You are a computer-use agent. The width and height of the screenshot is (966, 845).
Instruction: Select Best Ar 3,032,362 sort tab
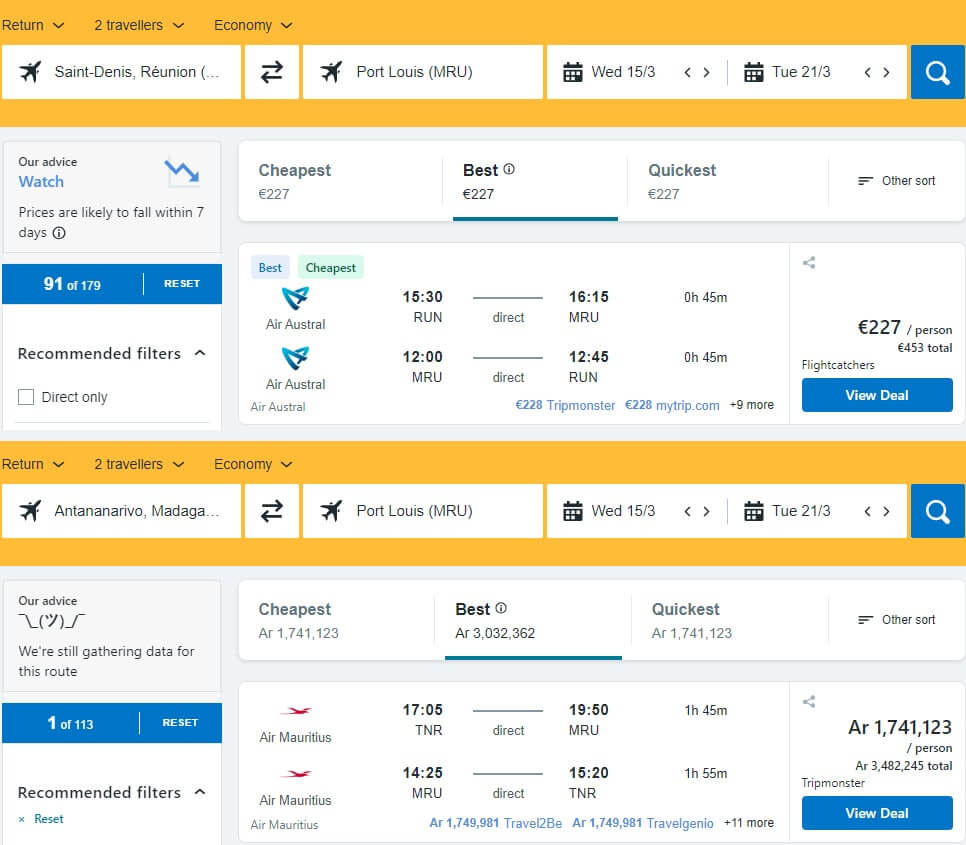point(533,620)
